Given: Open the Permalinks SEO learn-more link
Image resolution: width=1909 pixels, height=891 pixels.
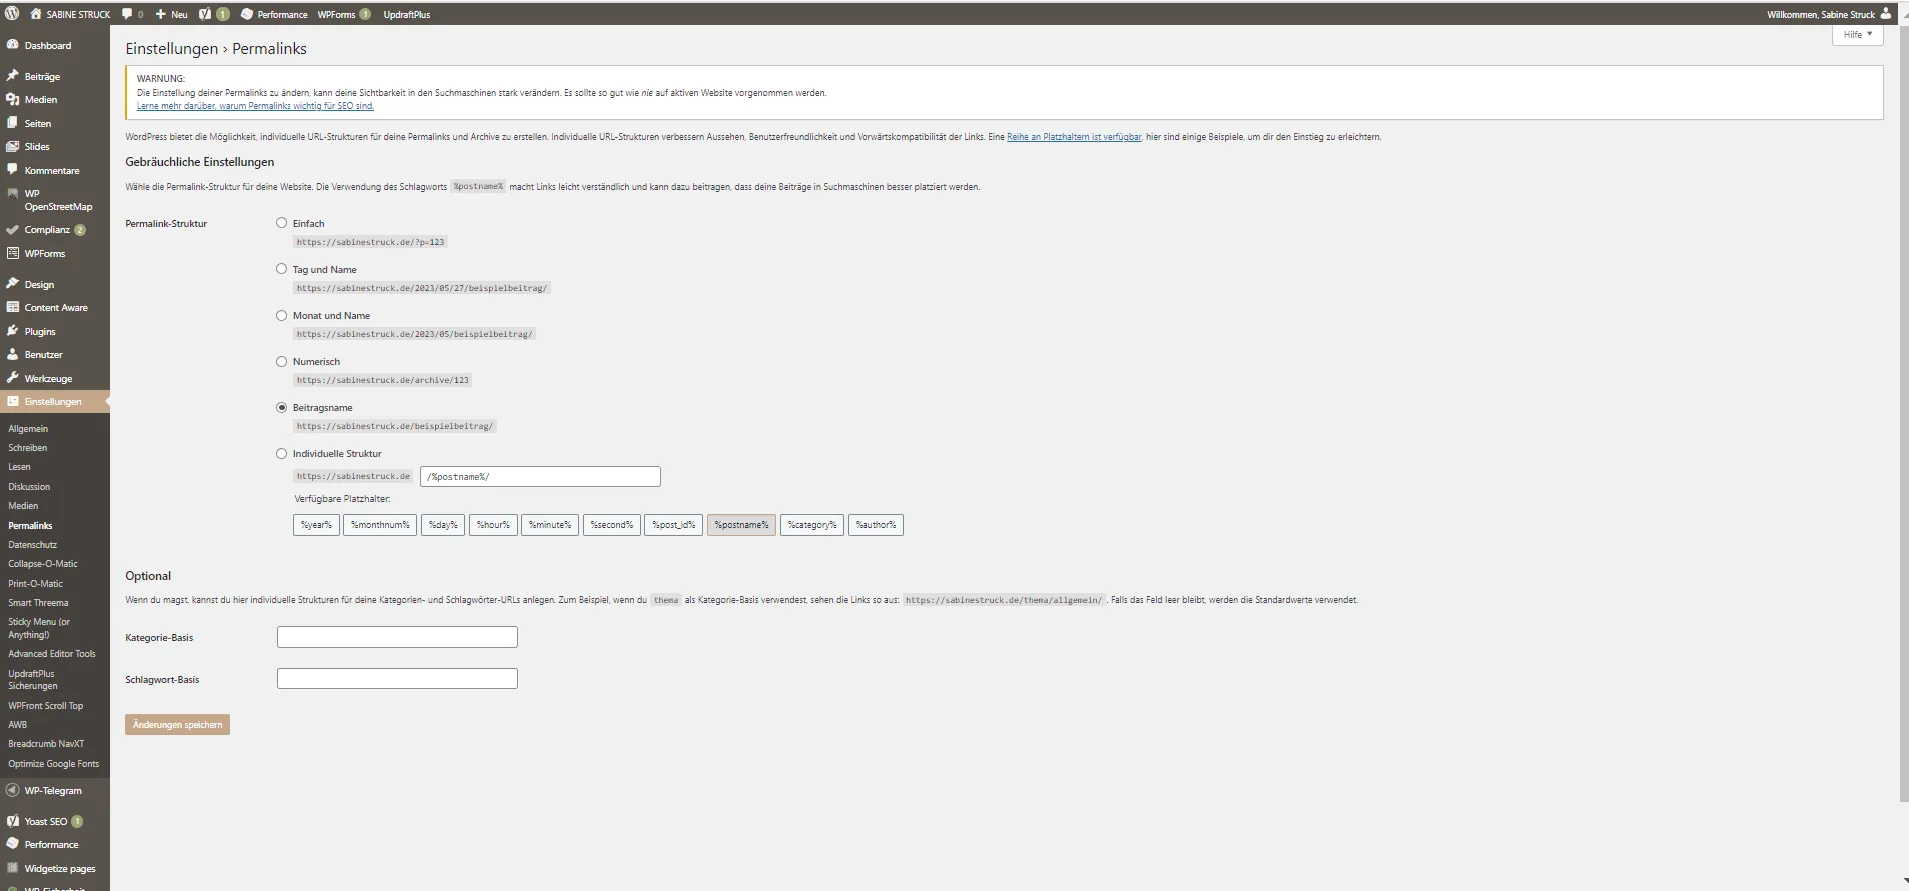Looking at the screenshot, I should pos(255,106).
